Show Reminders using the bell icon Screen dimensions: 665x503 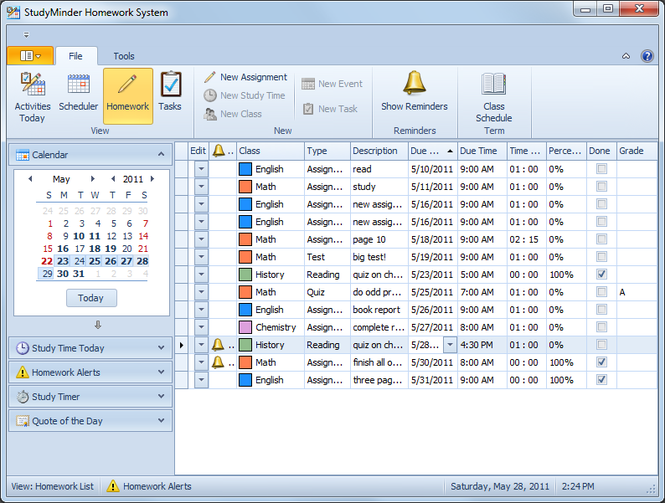click(414, 83)
